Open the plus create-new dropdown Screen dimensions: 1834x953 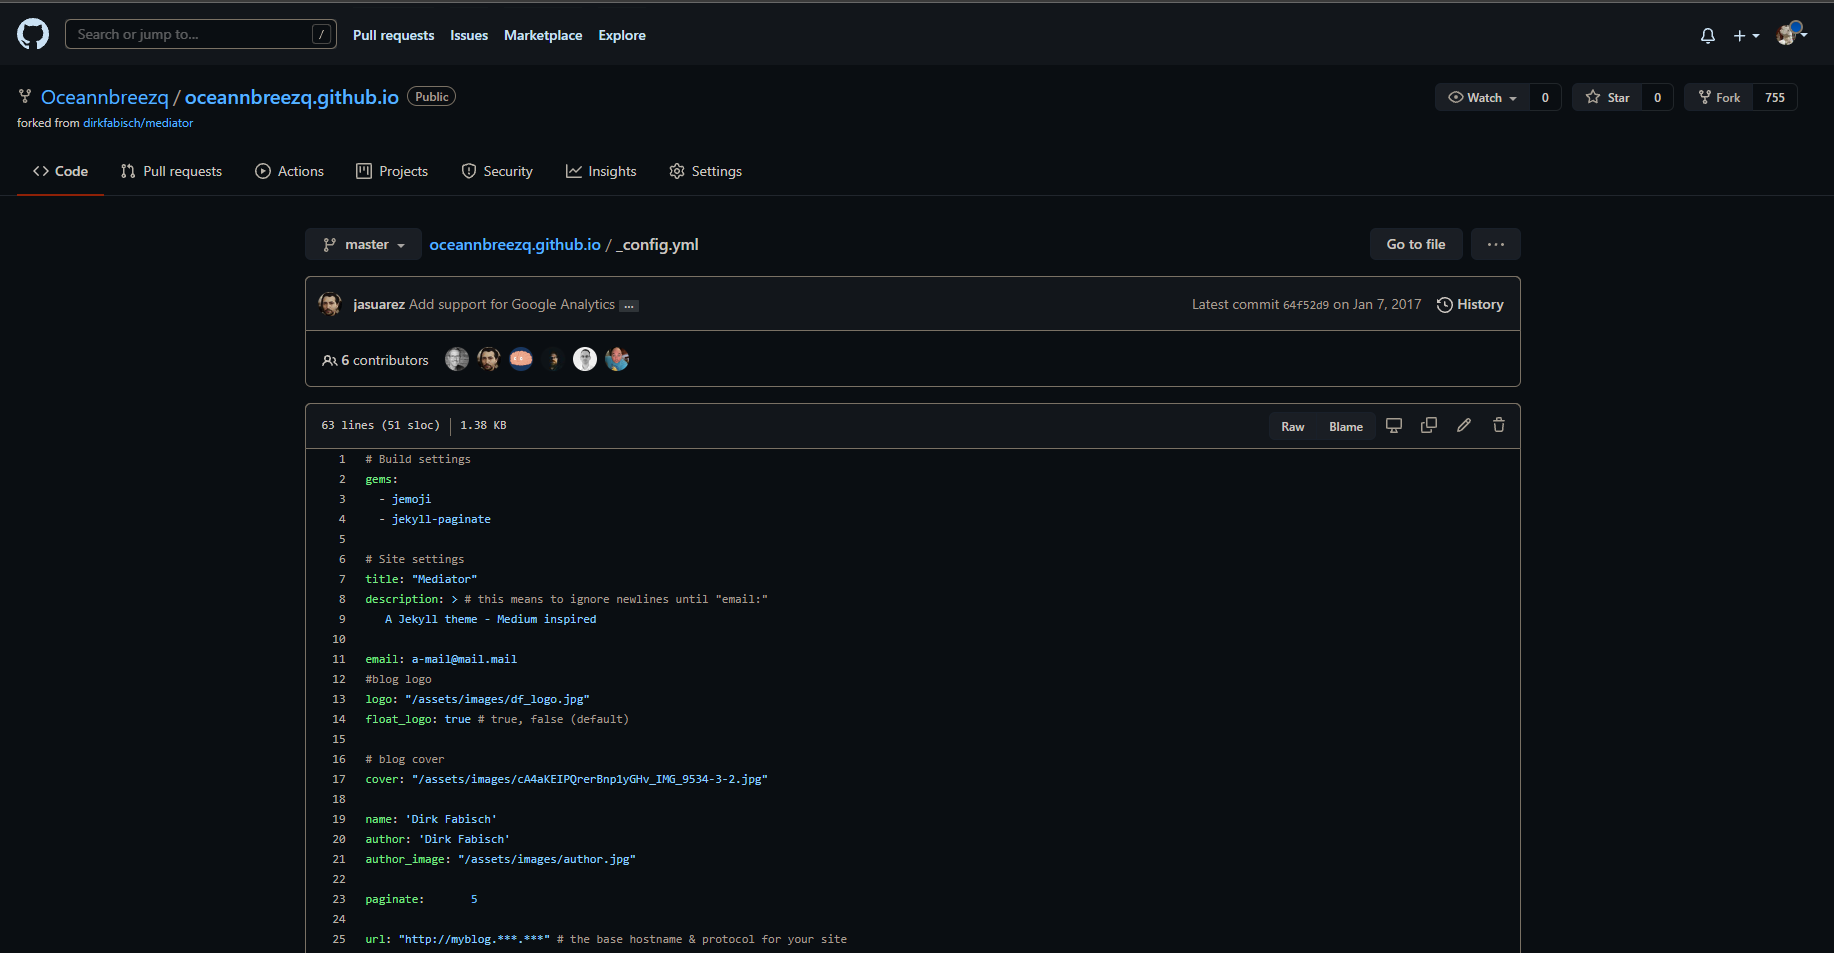click(x=1746, y=35)
